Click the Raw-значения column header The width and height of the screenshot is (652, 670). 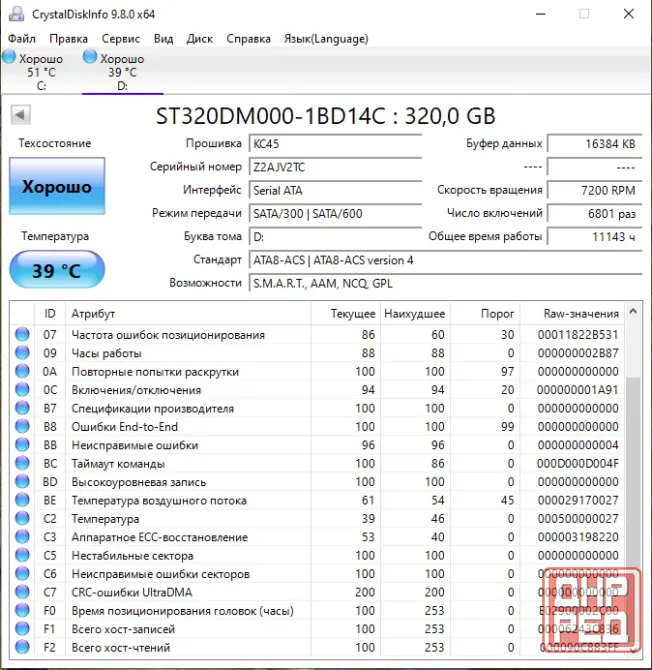point(572,313)
